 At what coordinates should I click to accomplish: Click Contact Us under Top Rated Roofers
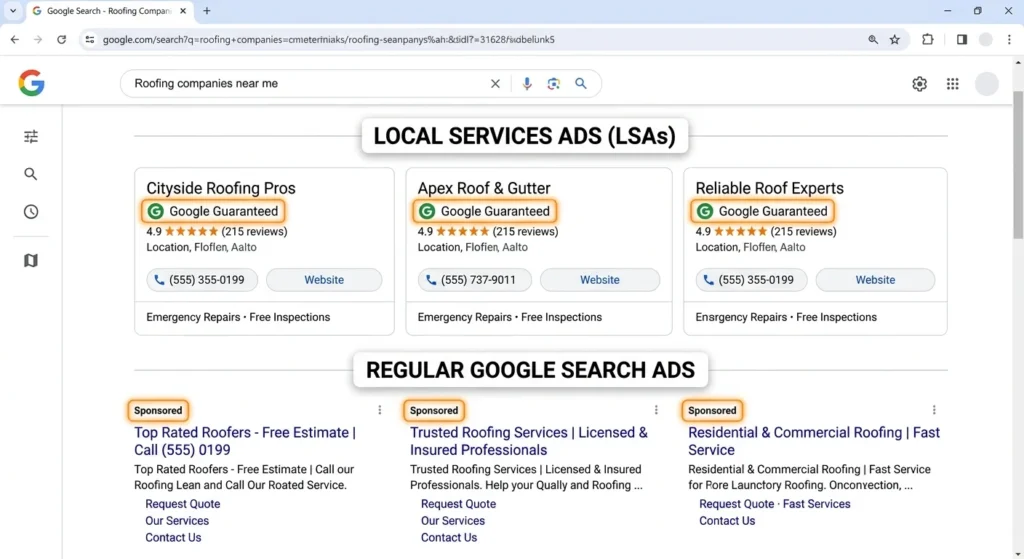pos(173,537)
